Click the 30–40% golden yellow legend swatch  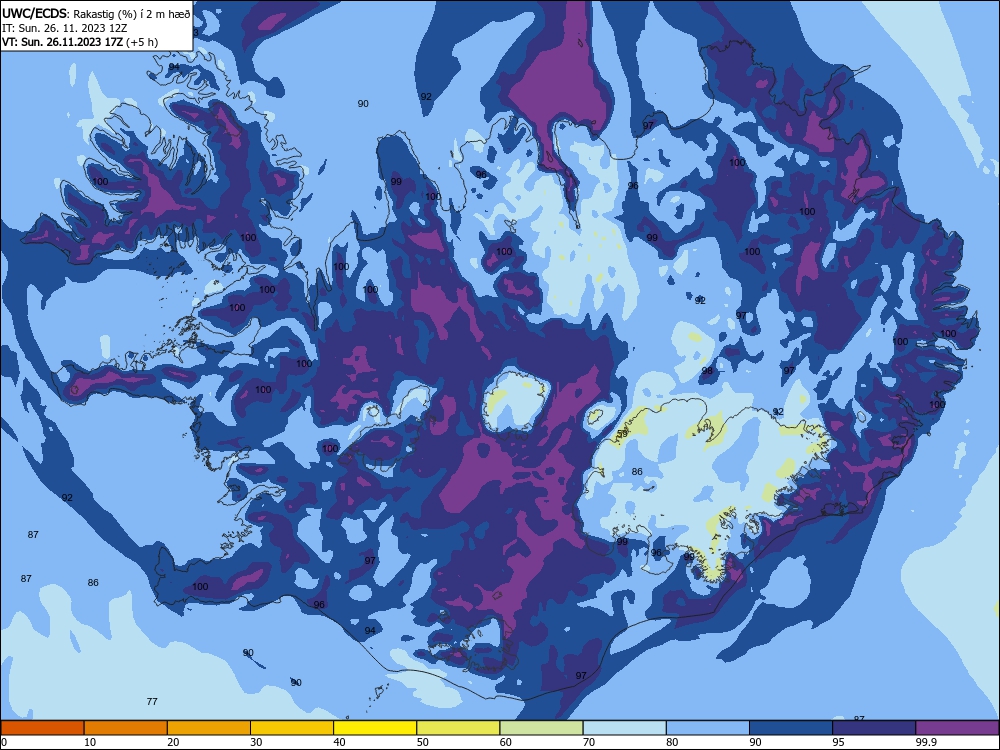point(292,728)
